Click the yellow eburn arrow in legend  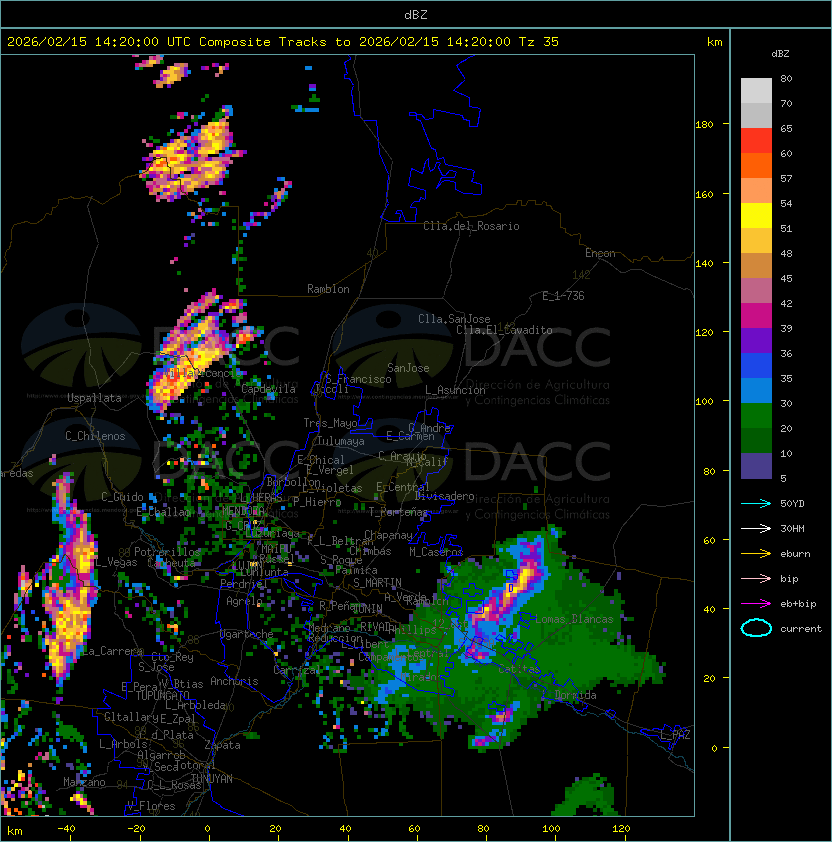pyautogui.click(x=756, y=554)
